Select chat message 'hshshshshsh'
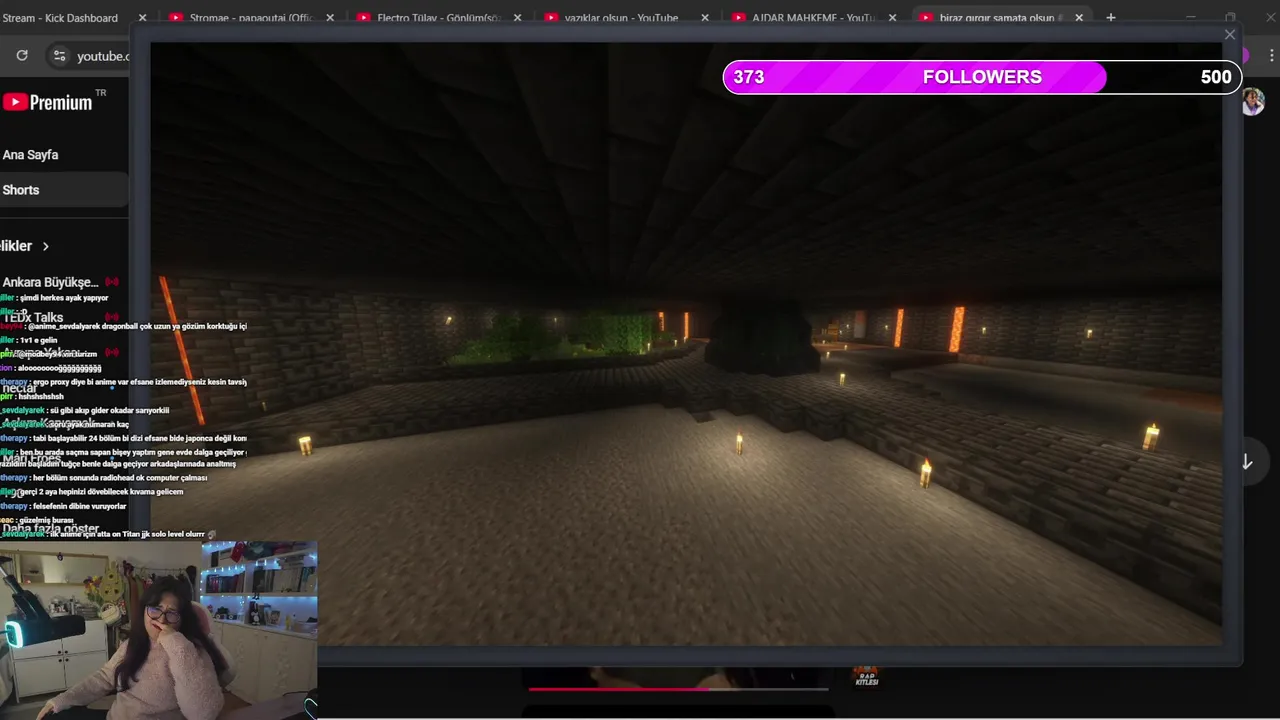1280x720 pixels. pos(40,396)
